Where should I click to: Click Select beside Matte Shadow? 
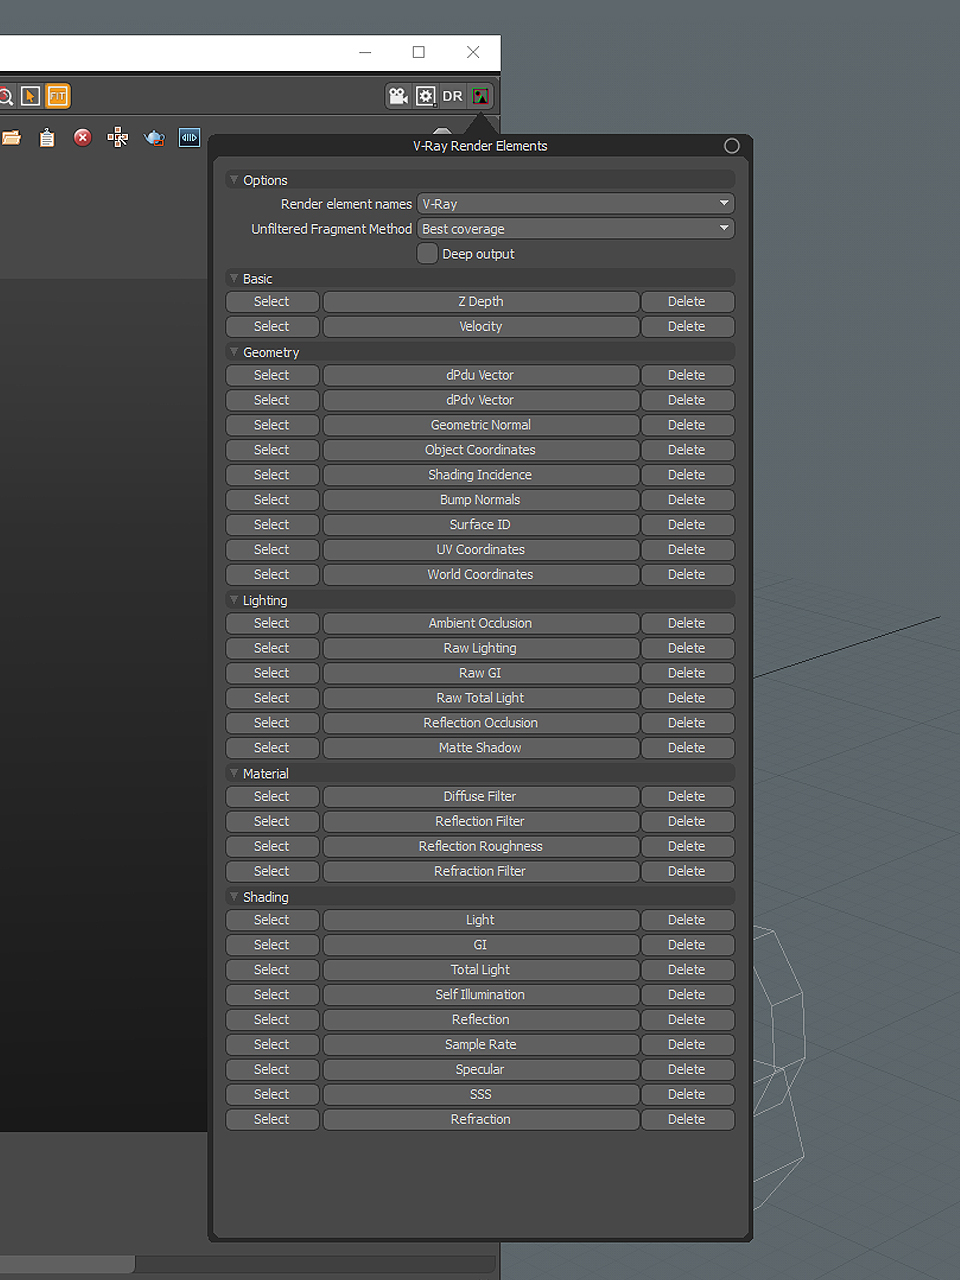click(272, 748)
